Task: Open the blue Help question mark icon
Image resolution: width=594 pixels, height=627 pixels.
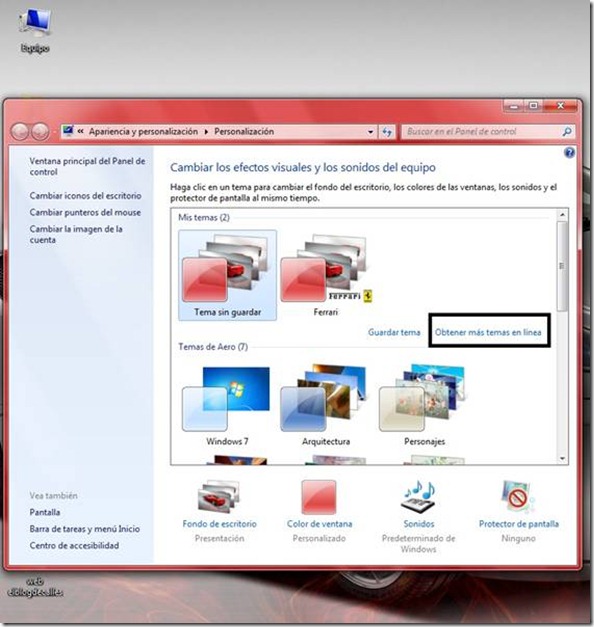Action: coord(569,152)
